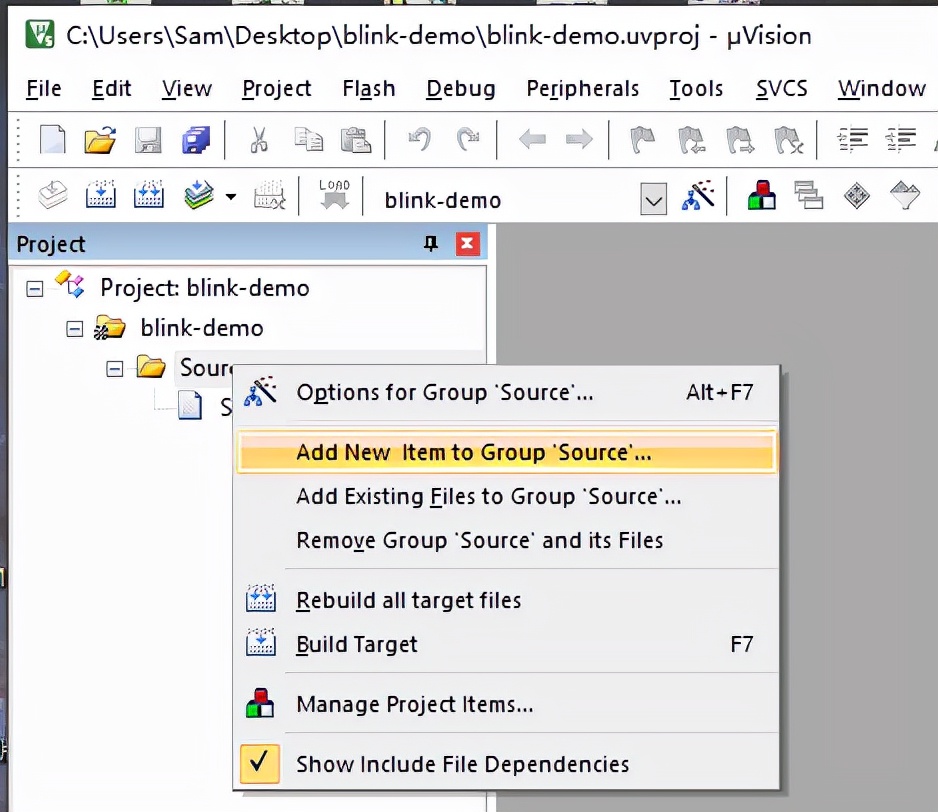Open the File menu
The height and width of the screenshot is (812, 938).
[x=44, y=89]
